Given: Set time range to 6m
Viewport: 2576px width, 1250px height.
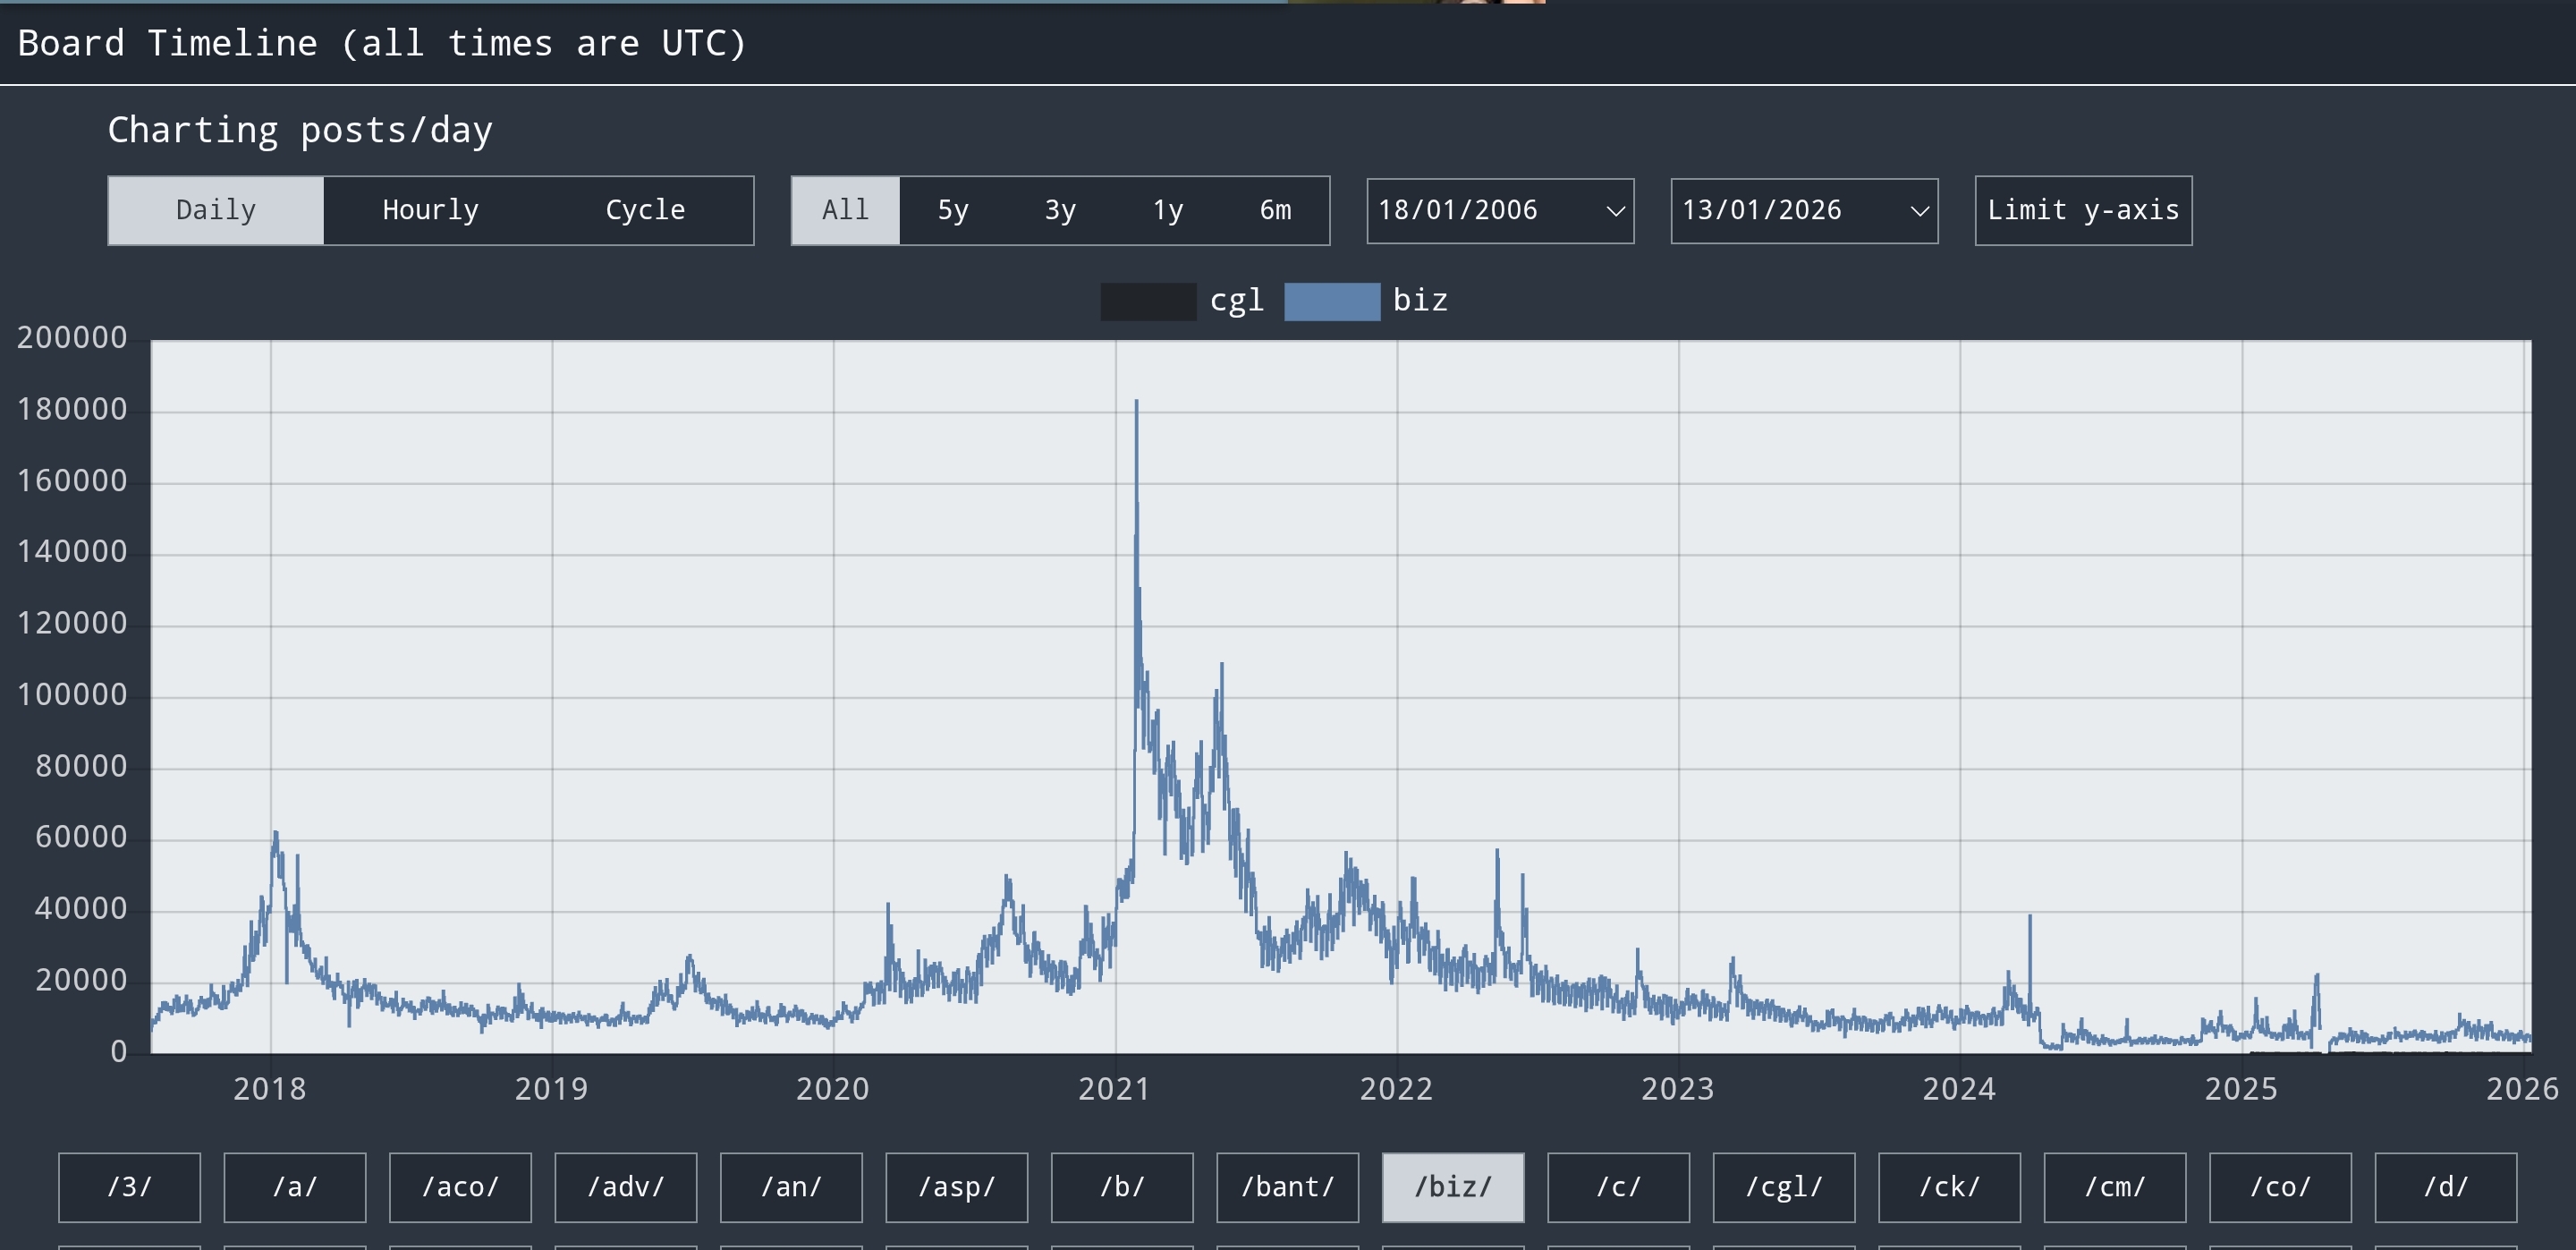Looking at the screenshot, I should tap(1275, 210).
